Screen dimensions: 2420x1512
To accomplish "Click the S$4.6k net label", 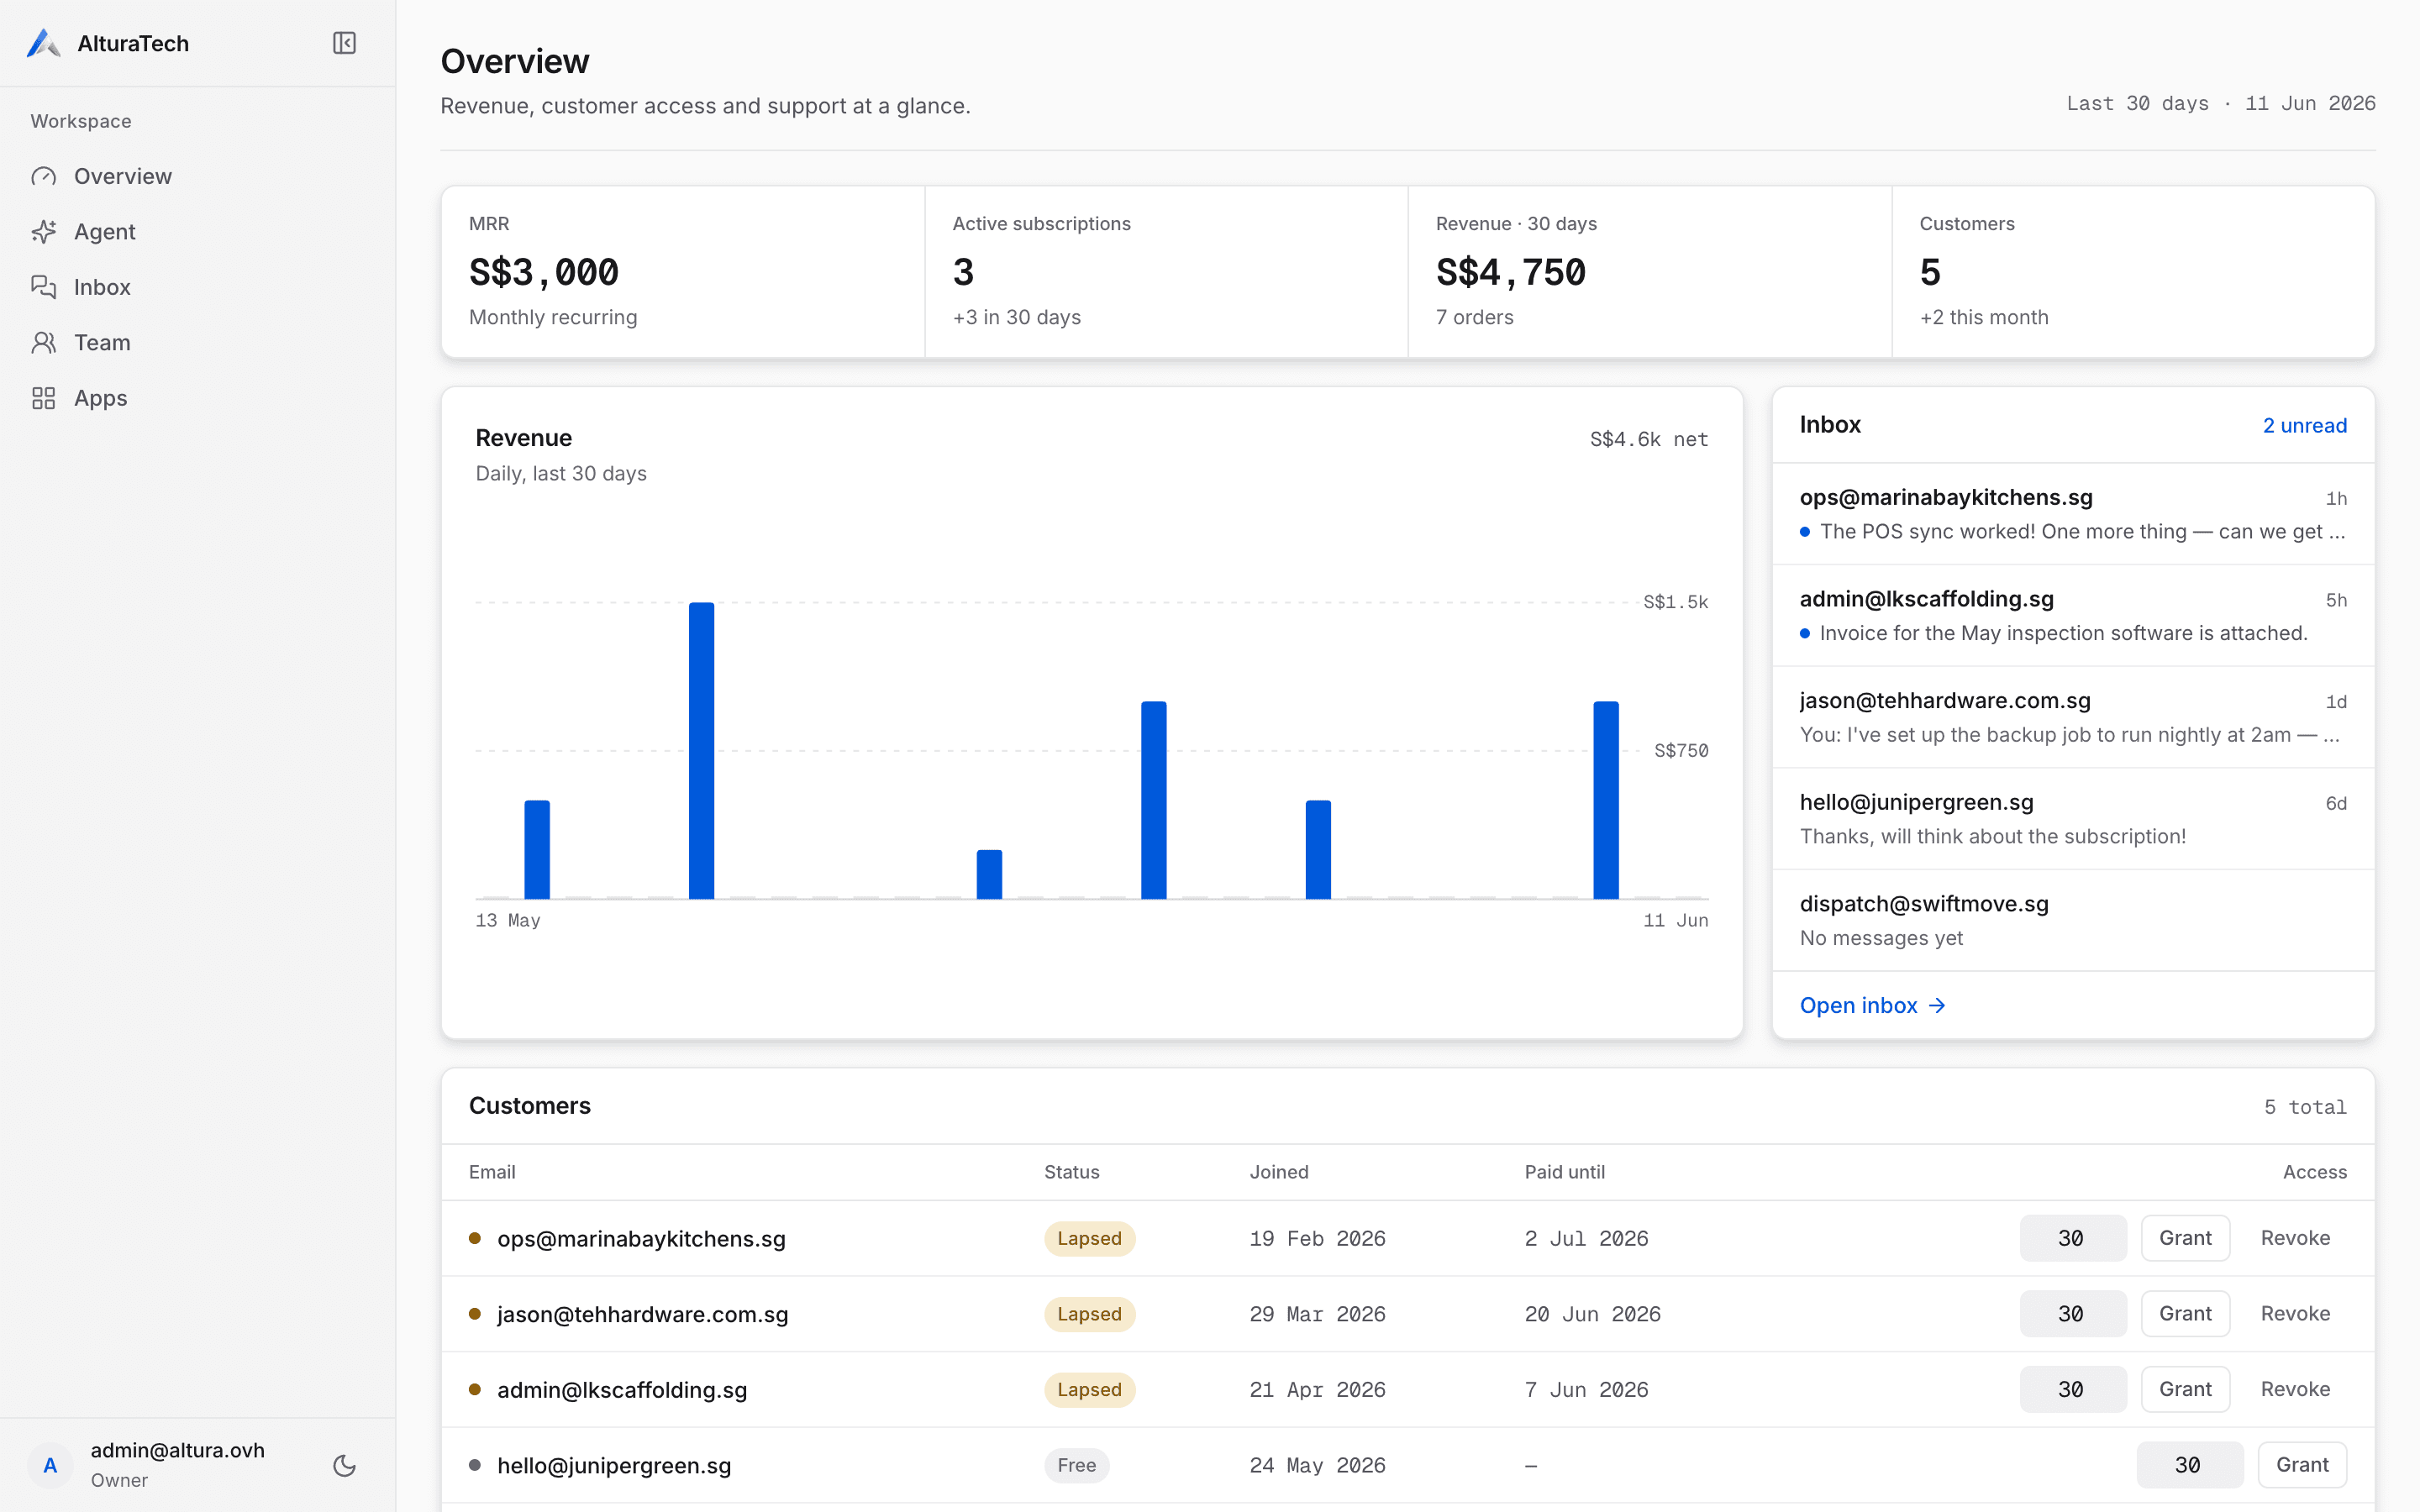I will pos(1648,439).
